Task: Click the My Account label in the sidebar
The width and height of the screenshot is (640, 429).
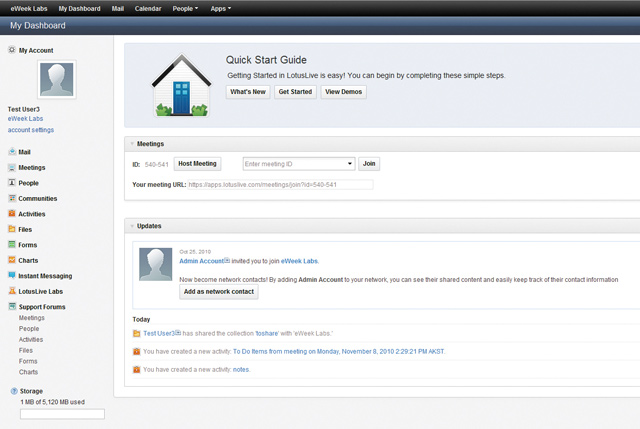Action: [36, 50]
